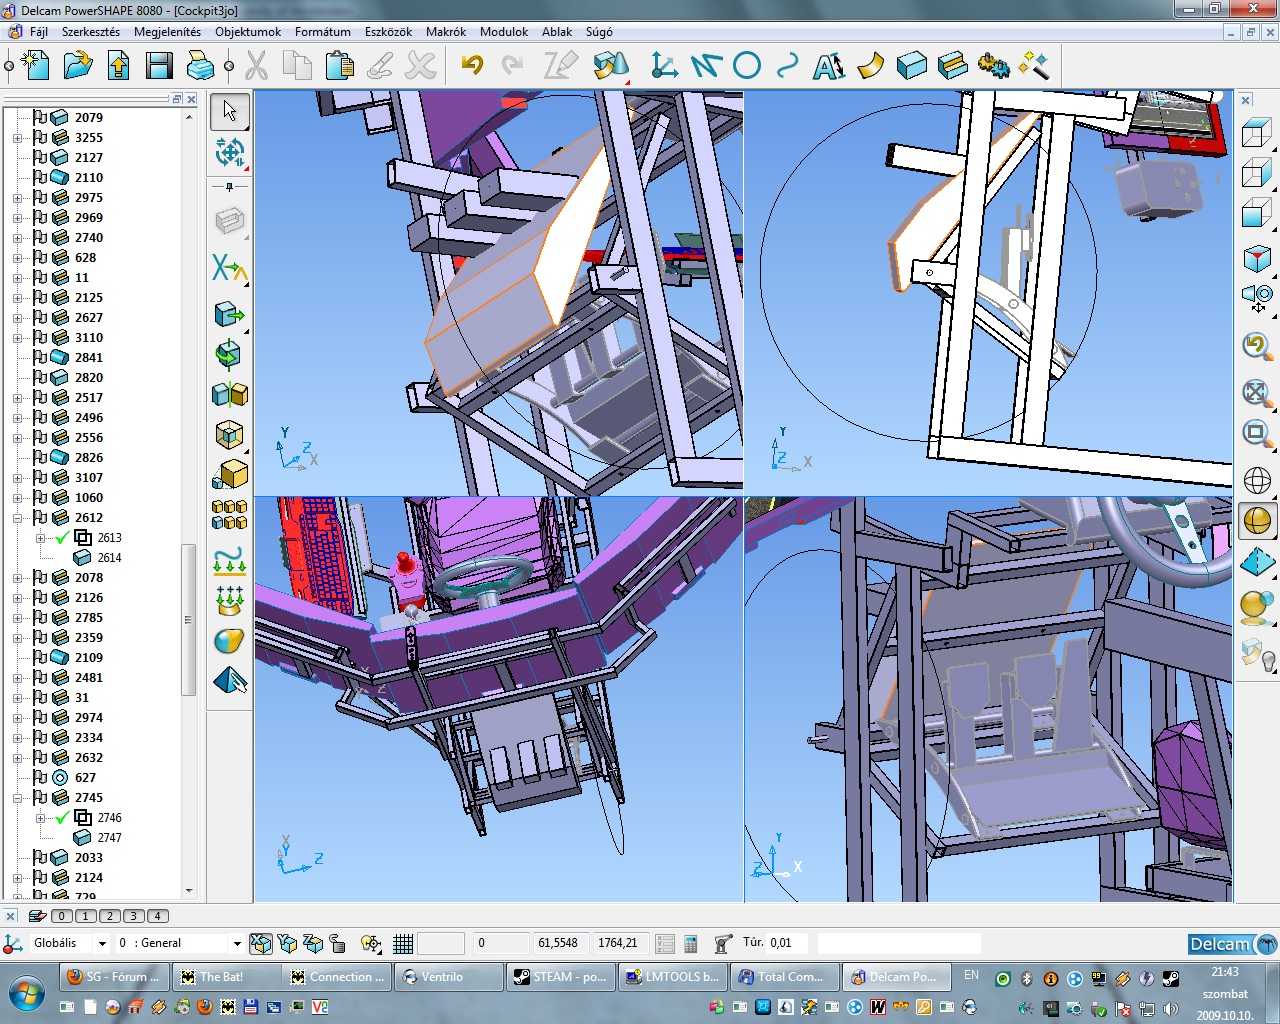Toggle the green checkmark on item 2613
Screen dimensions: 1280x1024
click(62, 538)
